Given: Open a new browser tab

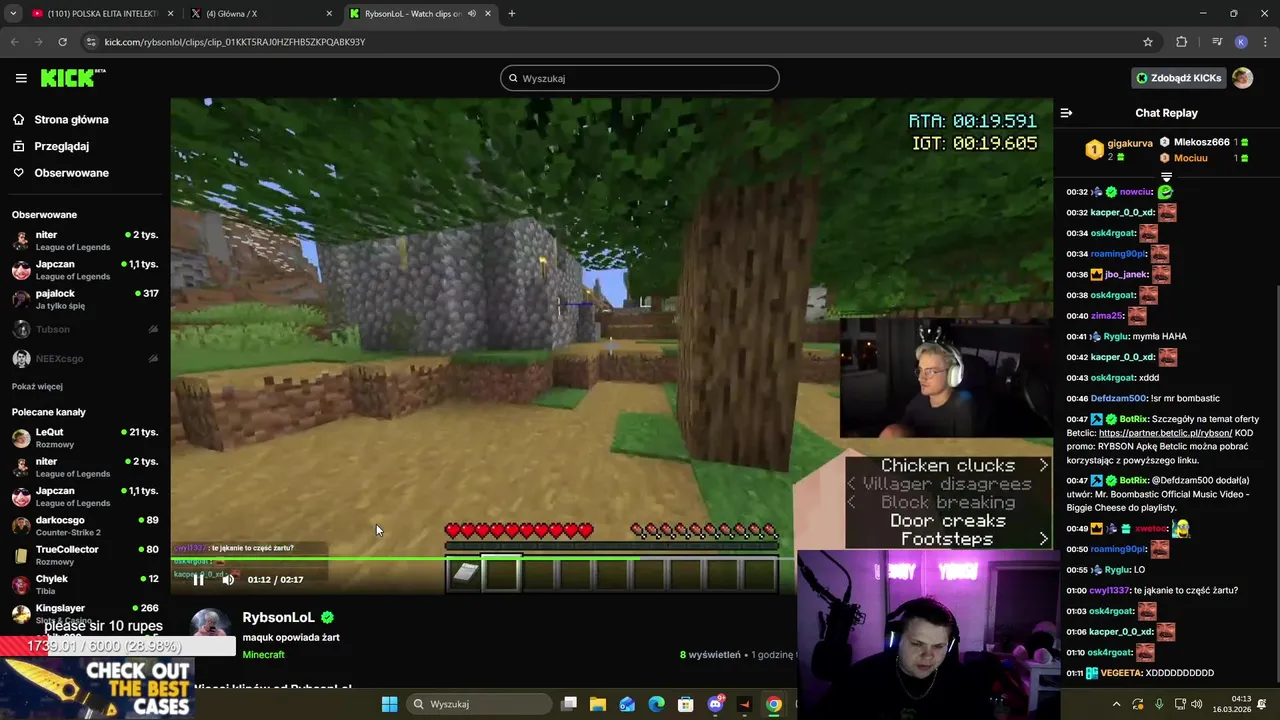Looking at the screenshot, I should click(x=511, y=13).
